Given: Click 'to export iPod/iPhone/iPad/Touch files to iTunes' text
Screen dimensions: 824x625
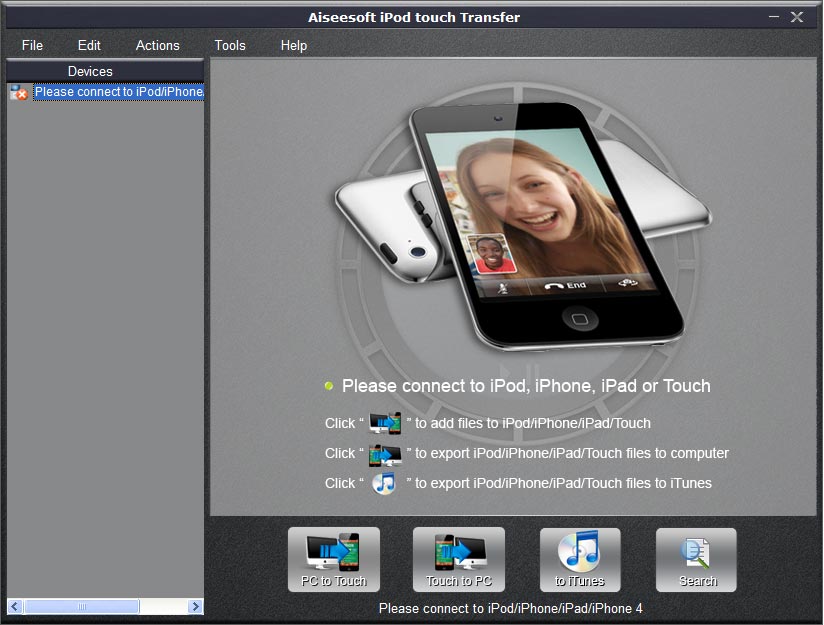Looking at the screenshot, I should coord(563,483).
